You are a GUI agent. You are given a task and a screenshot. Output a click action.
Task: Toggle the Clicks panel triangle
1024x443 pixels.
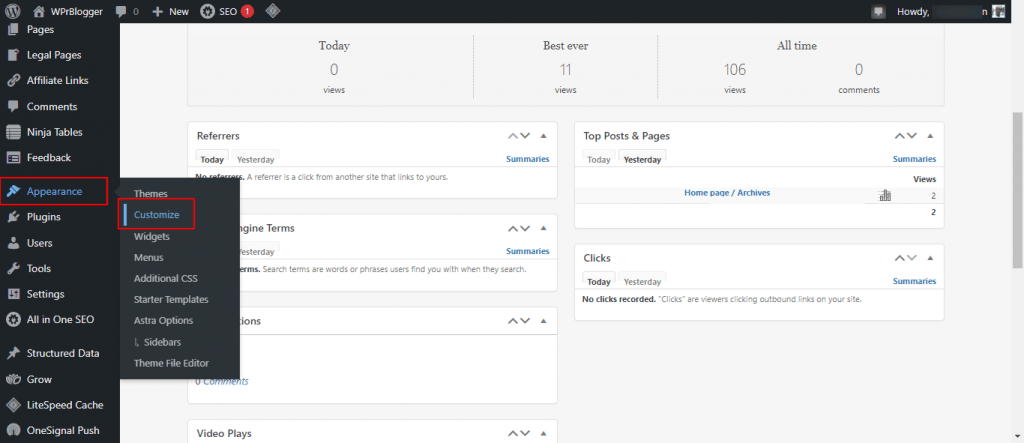click(x=930, y=258)
